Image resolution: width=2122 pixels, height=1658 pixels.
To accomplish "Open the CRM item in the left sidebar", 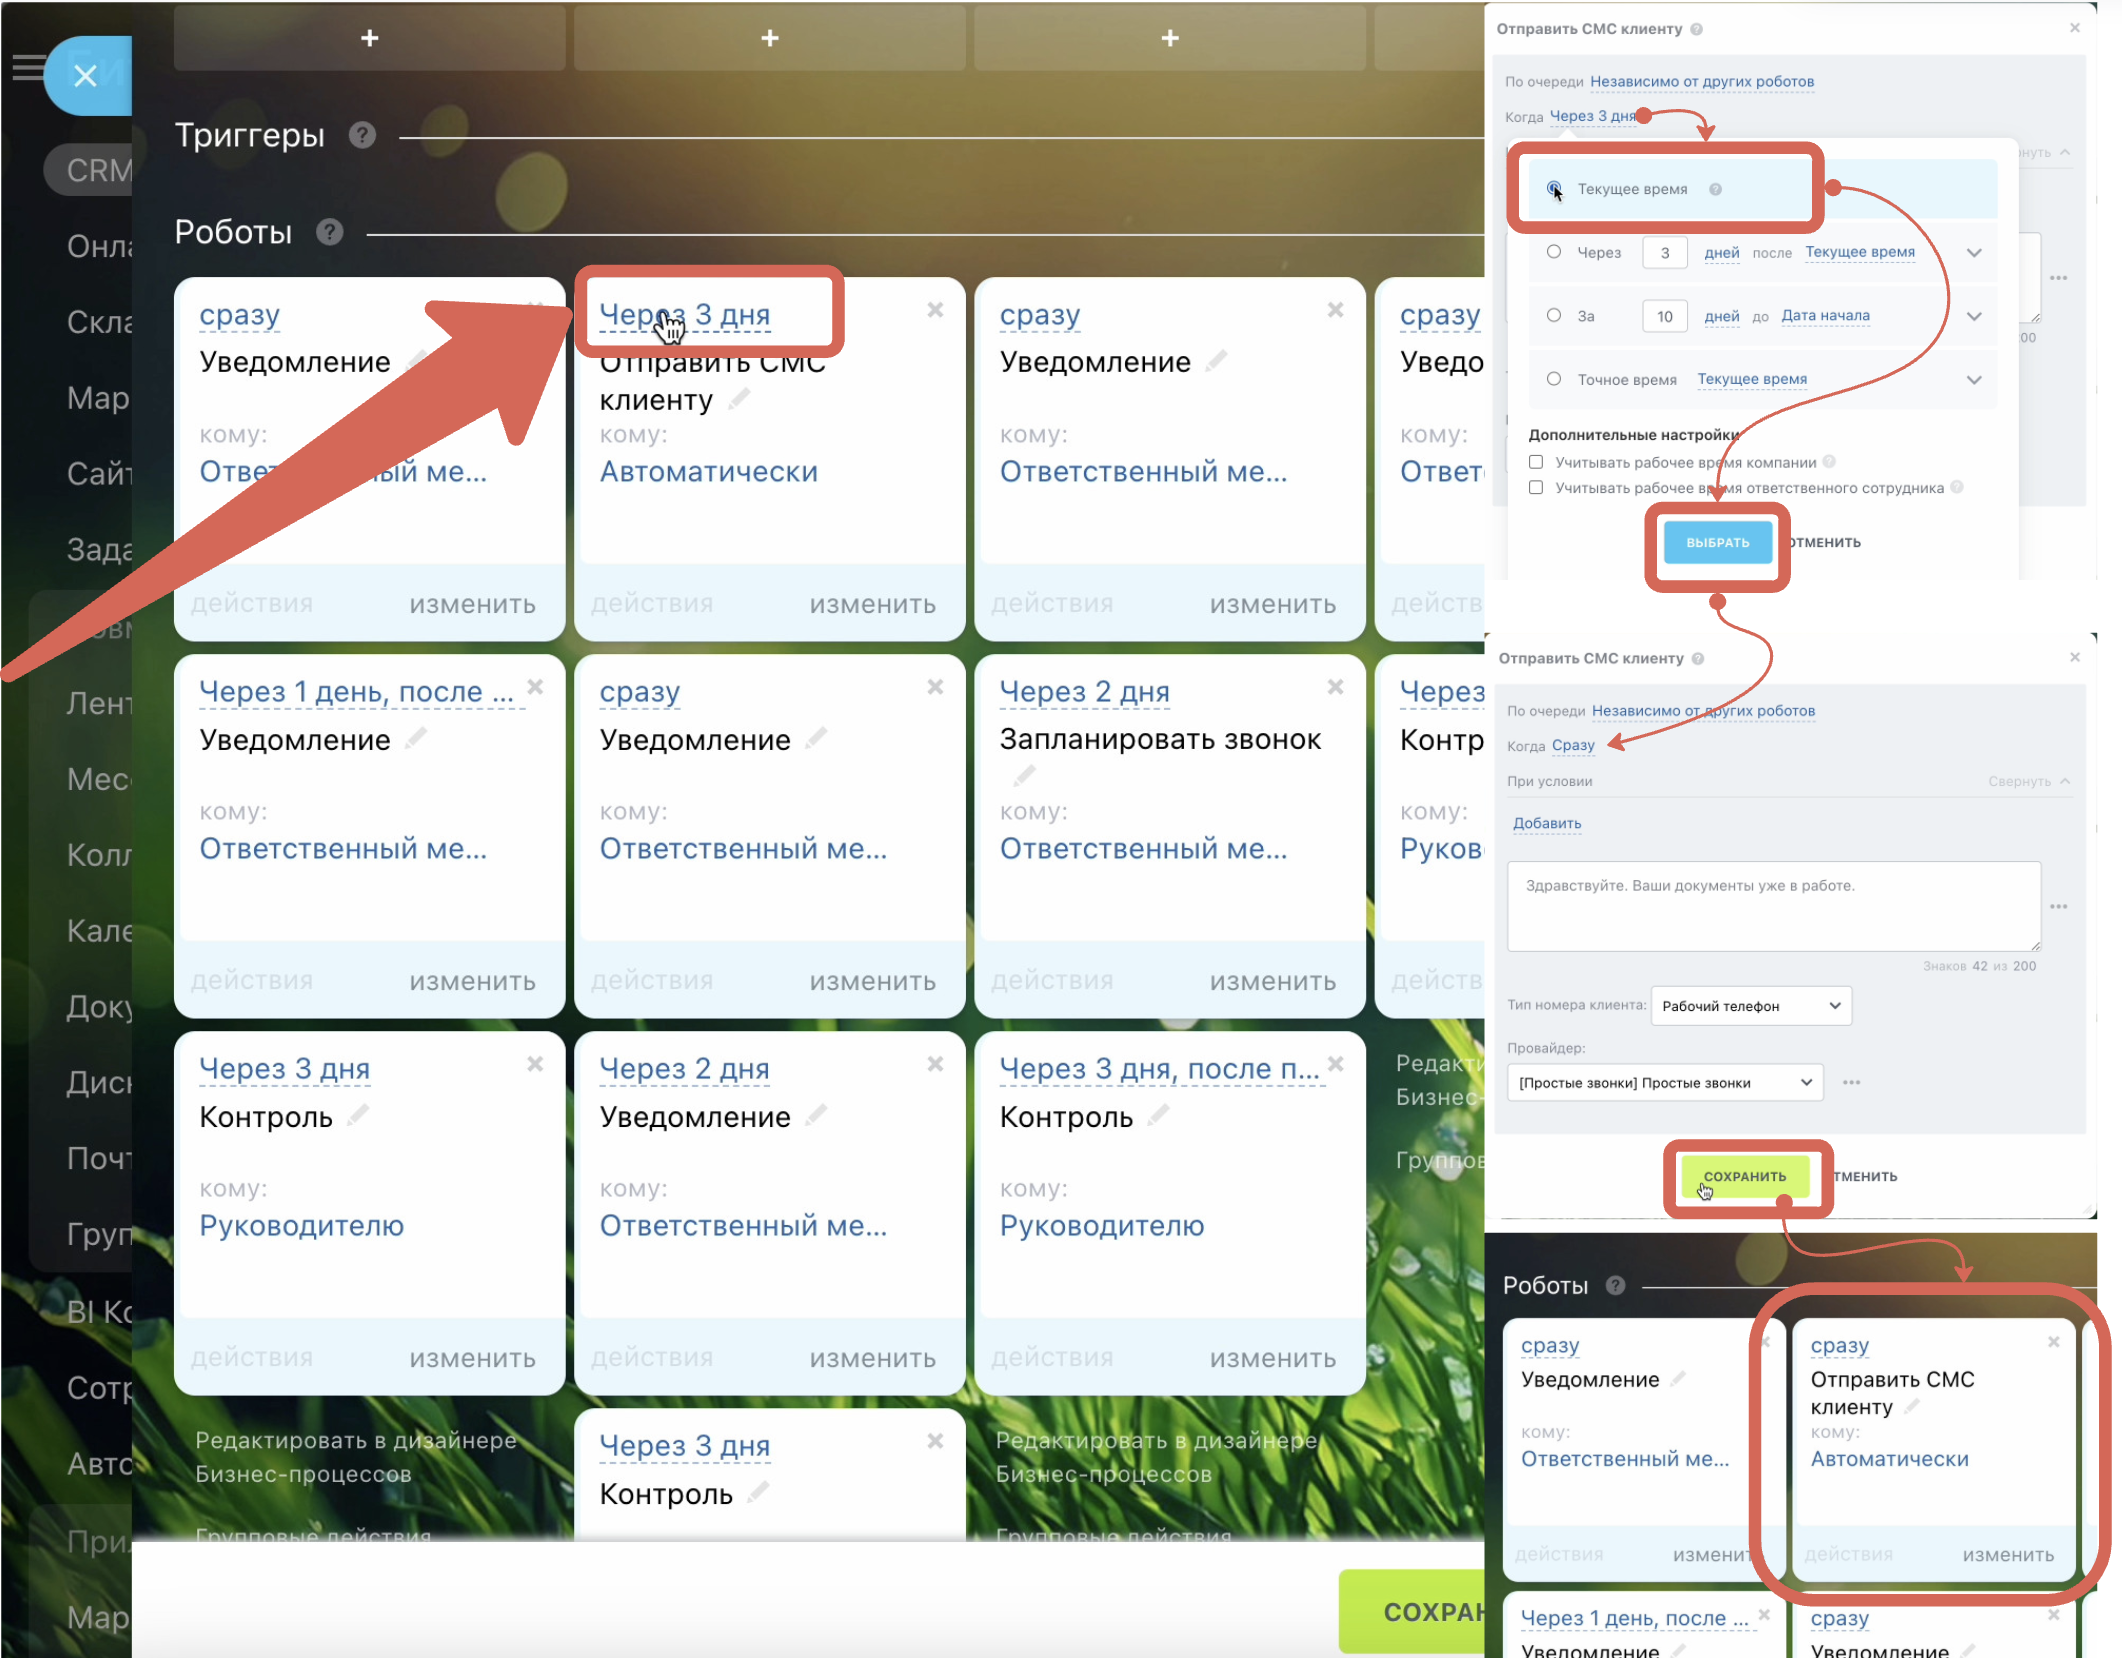I will pyautogui.click(x=97, y=170).
